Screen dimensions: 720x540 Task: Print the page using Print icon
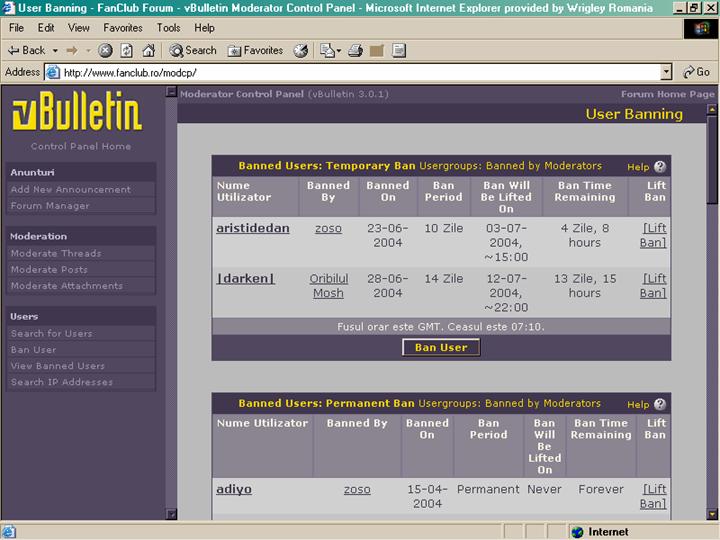(x=355, y=51)
